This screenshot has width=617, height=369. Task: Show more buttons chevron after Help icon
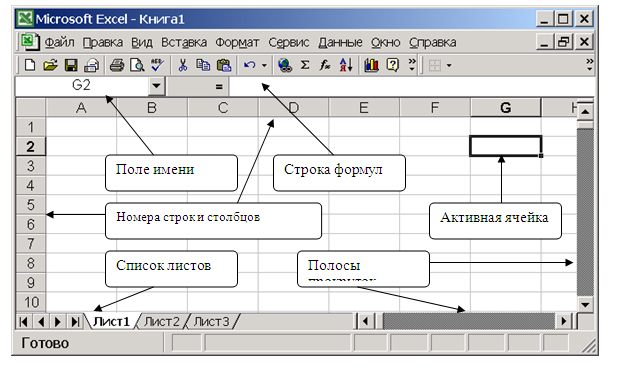pos(412,65)
